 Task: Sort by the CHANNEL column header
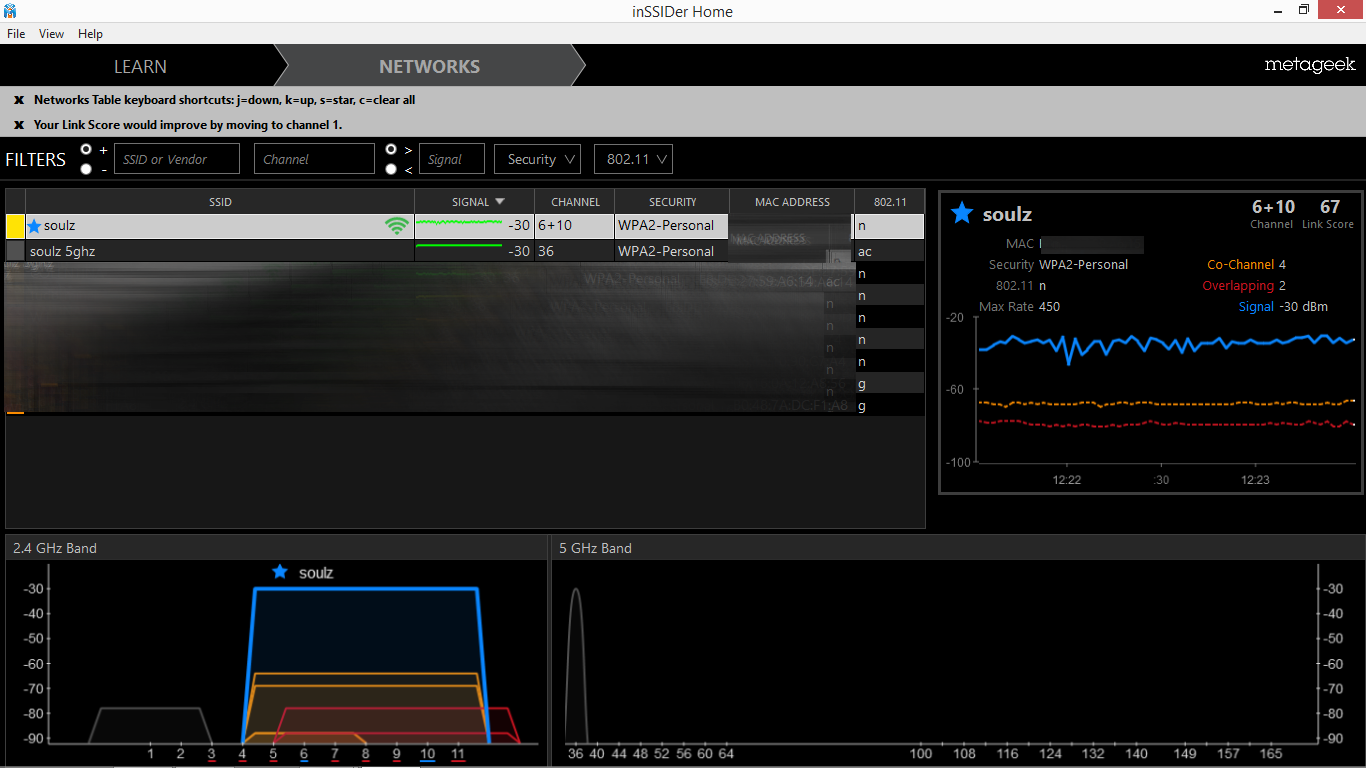click(575, 201)
